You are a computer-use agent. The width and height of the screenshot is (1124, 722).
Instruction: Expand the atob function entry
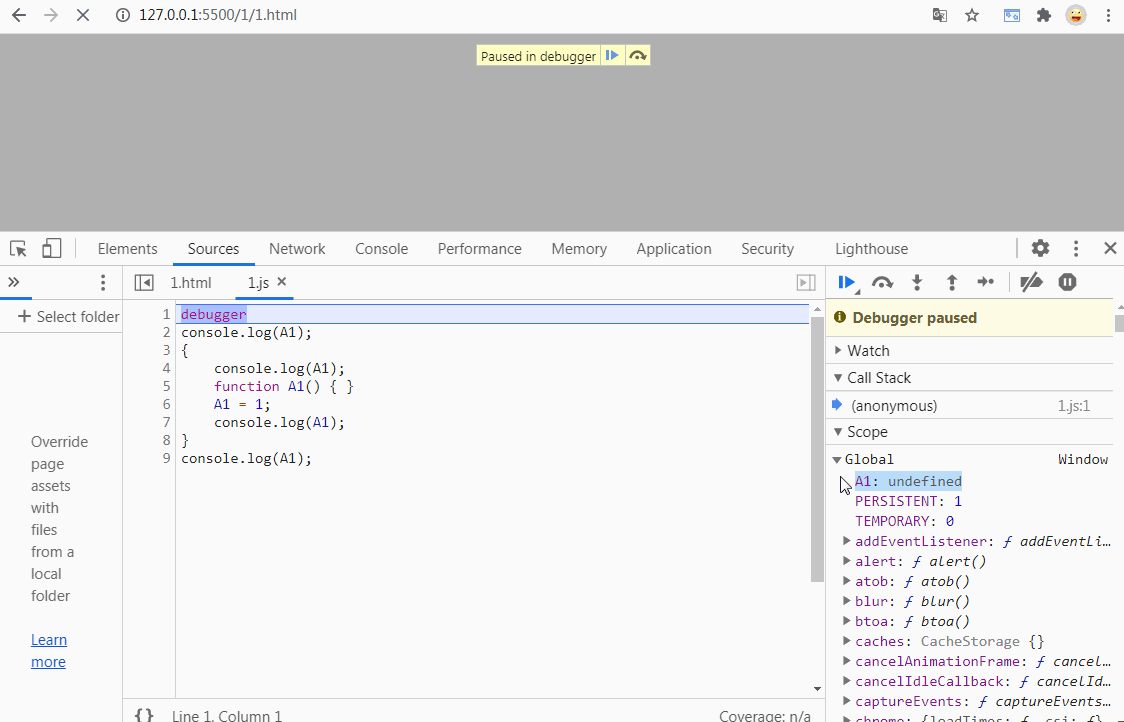pyautogui.click(x=847, y=581)
